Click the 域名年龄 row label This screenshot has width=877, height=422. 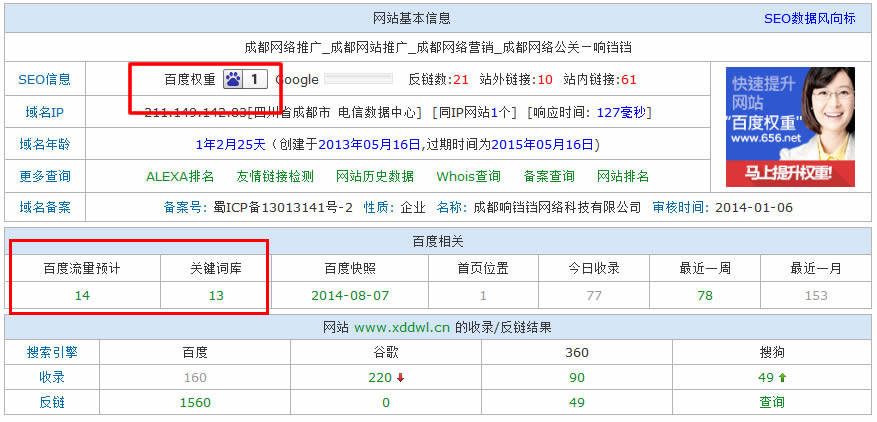[x=45, y=145]
